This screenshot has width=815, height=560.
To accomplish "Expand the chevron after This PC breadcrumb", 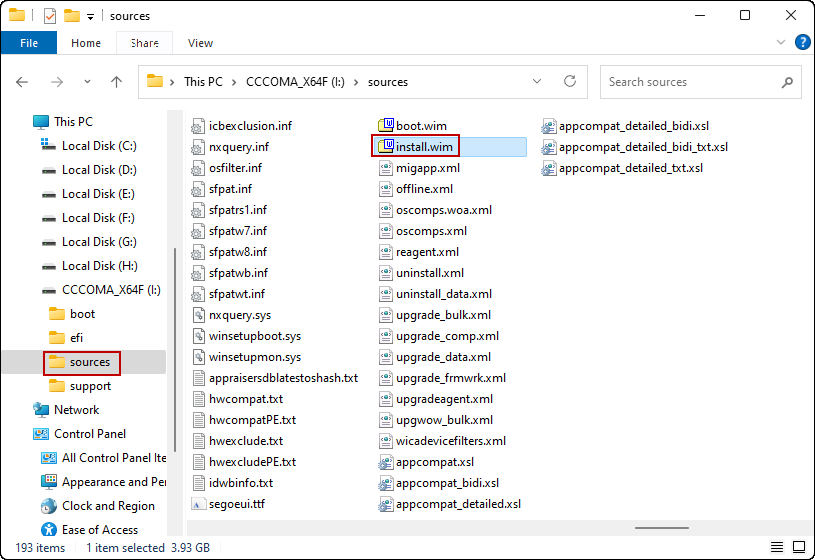I will [234, 82].
